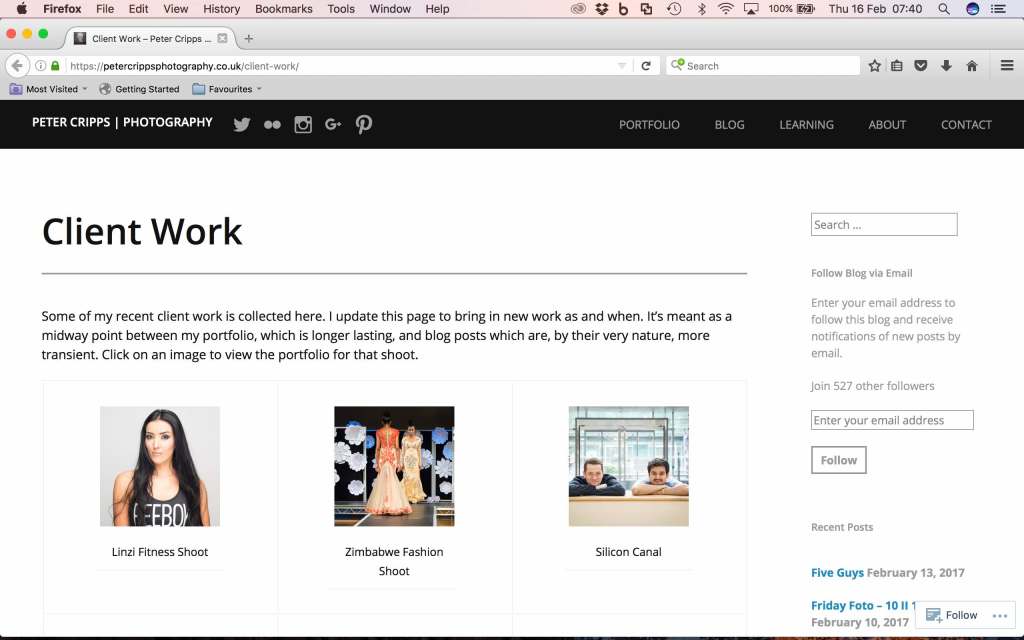
Task: Click the Dropbox icon in the menu bar
Action: click(601, 8)
